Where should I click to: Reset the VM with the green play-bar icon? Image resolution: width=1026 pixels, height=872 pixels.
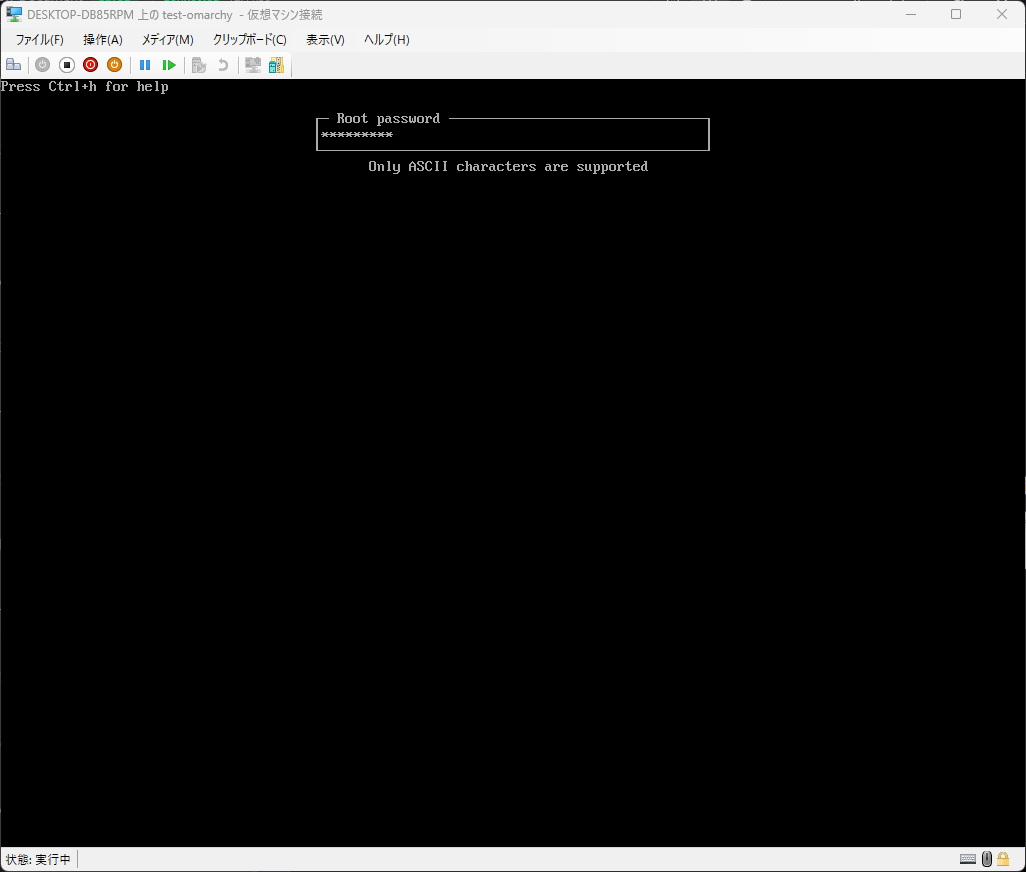[x=169, y=65]
